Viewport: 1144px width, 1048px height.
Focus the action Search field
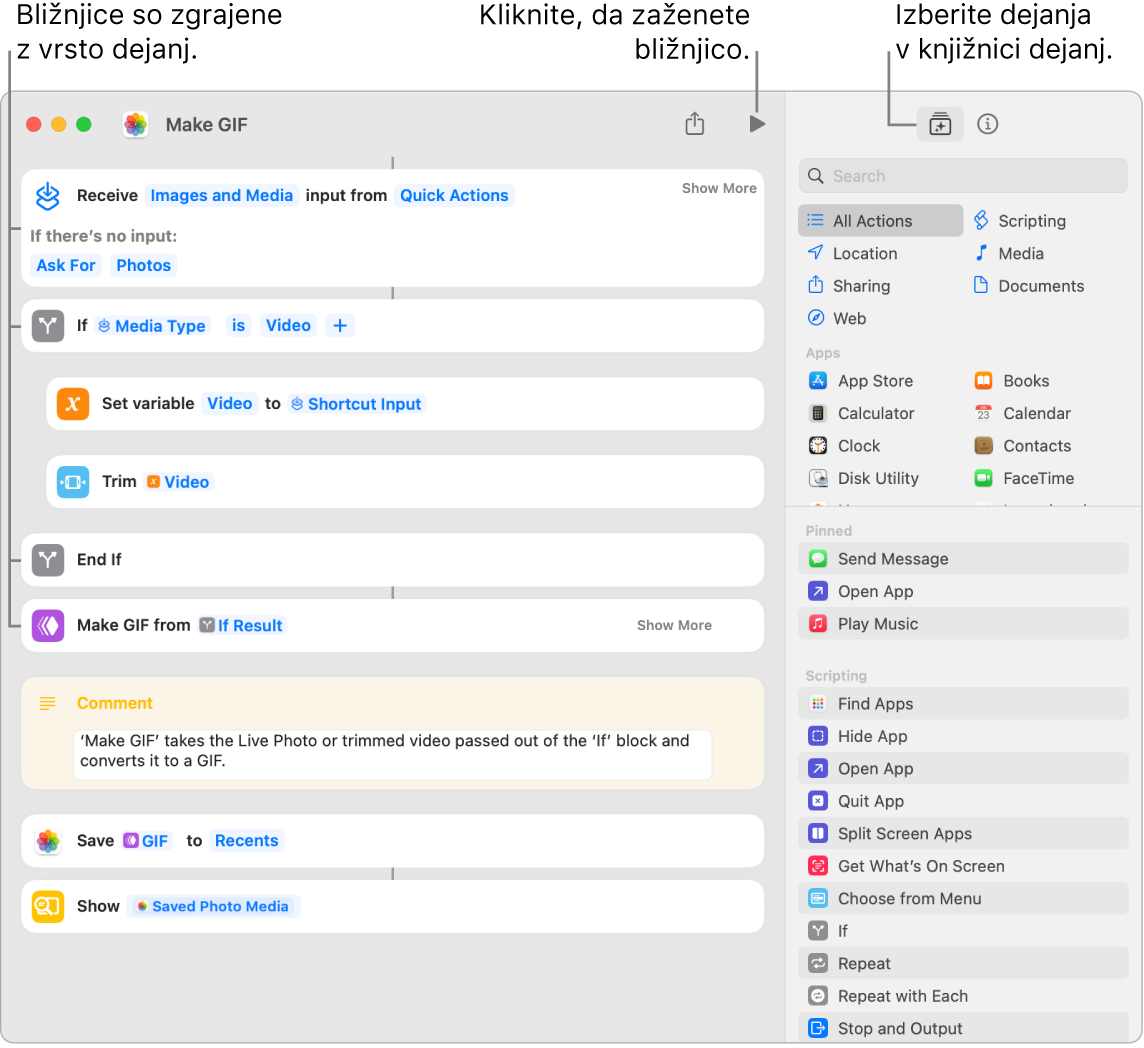[x=963, y=176]
